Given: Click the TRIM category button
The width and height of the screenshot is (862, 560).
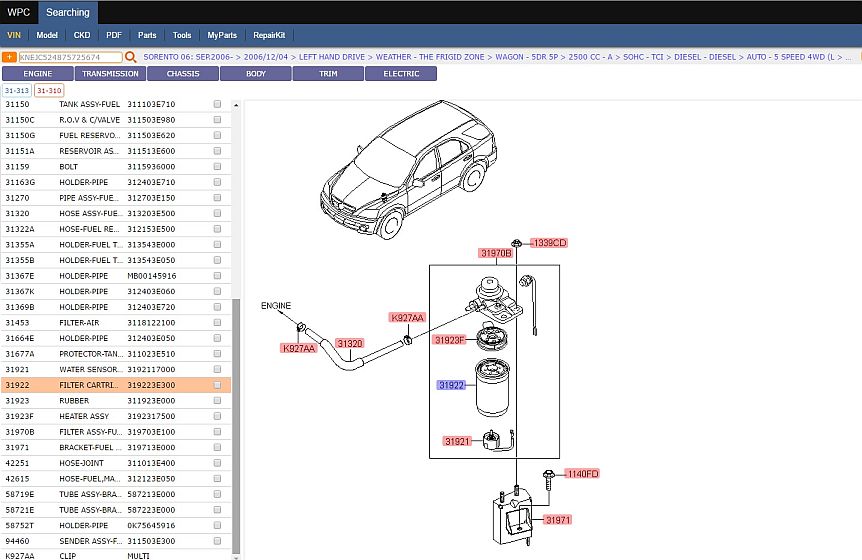Looking at the screenshot, I should coord(328,74).
